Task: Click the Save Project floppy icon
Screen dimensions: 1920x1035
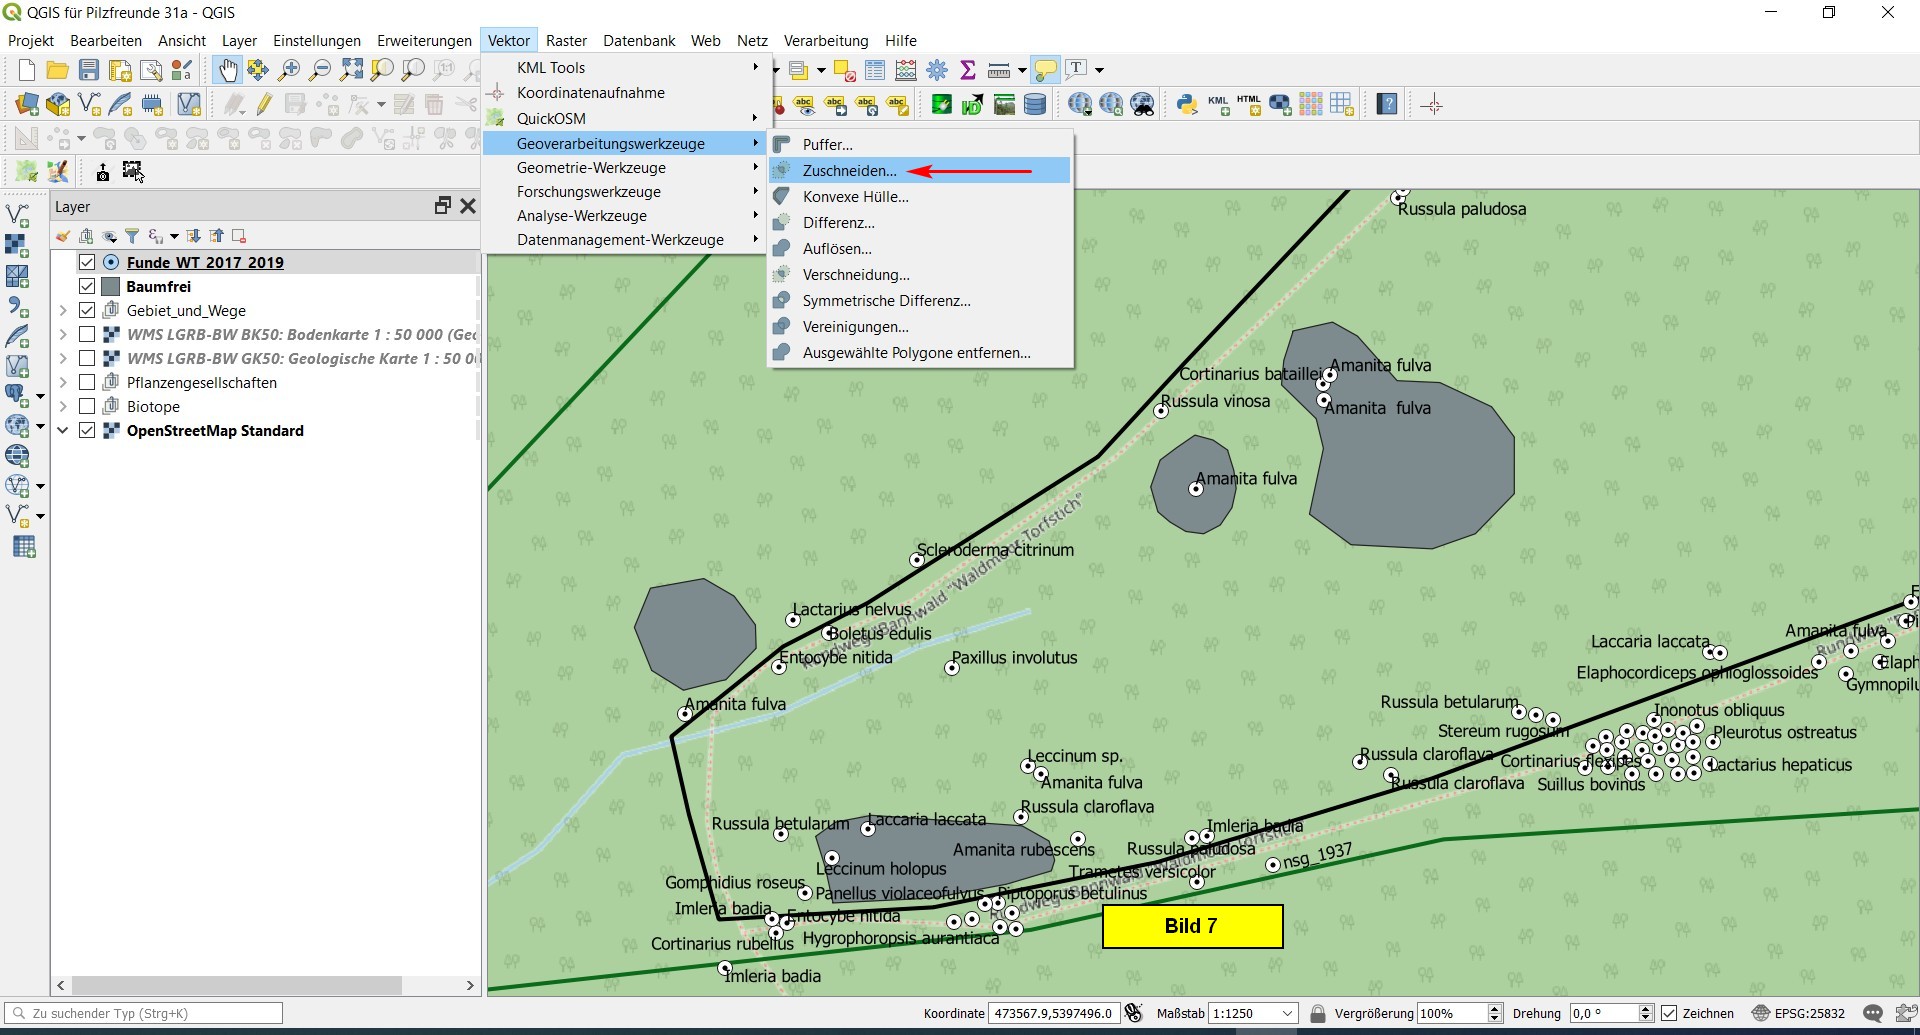Action: [x=89, y=70]
